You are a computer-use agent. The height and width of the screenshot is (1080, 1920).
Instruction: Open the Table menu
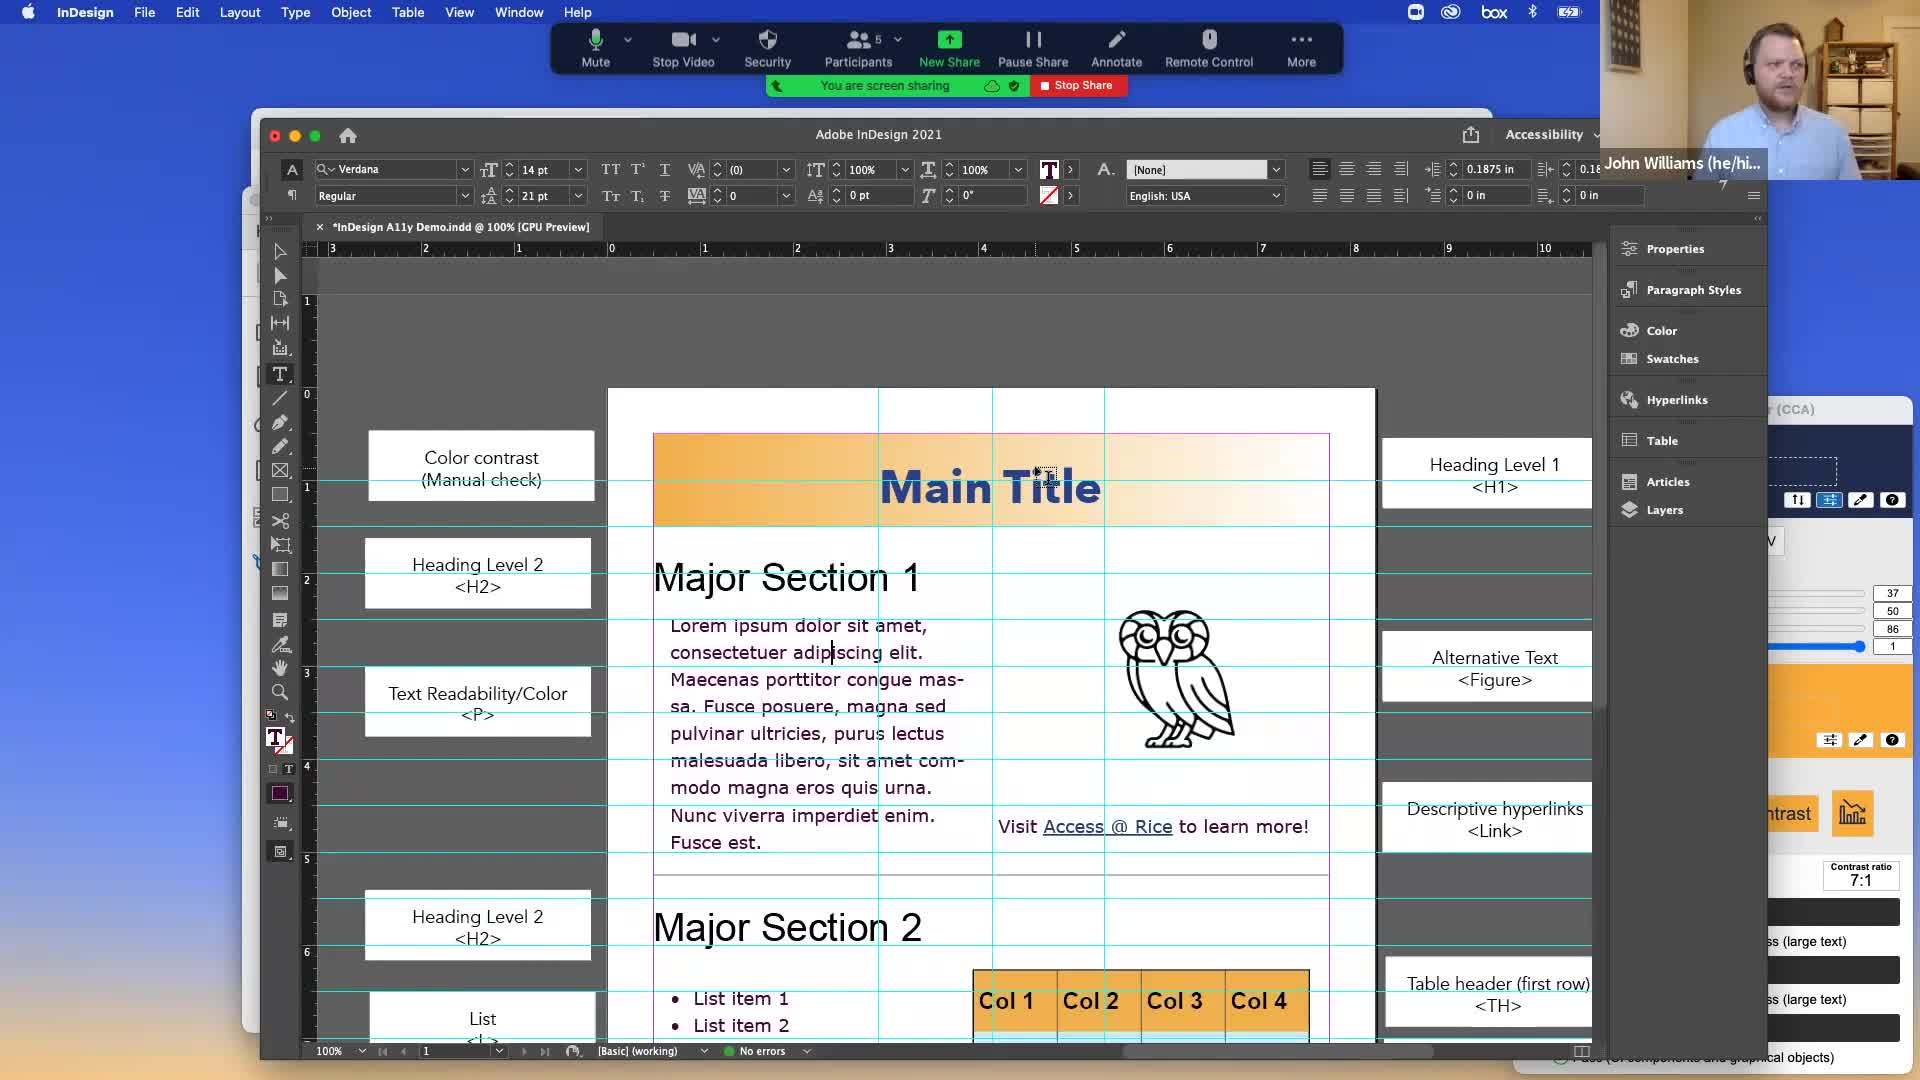pos(408,12)
